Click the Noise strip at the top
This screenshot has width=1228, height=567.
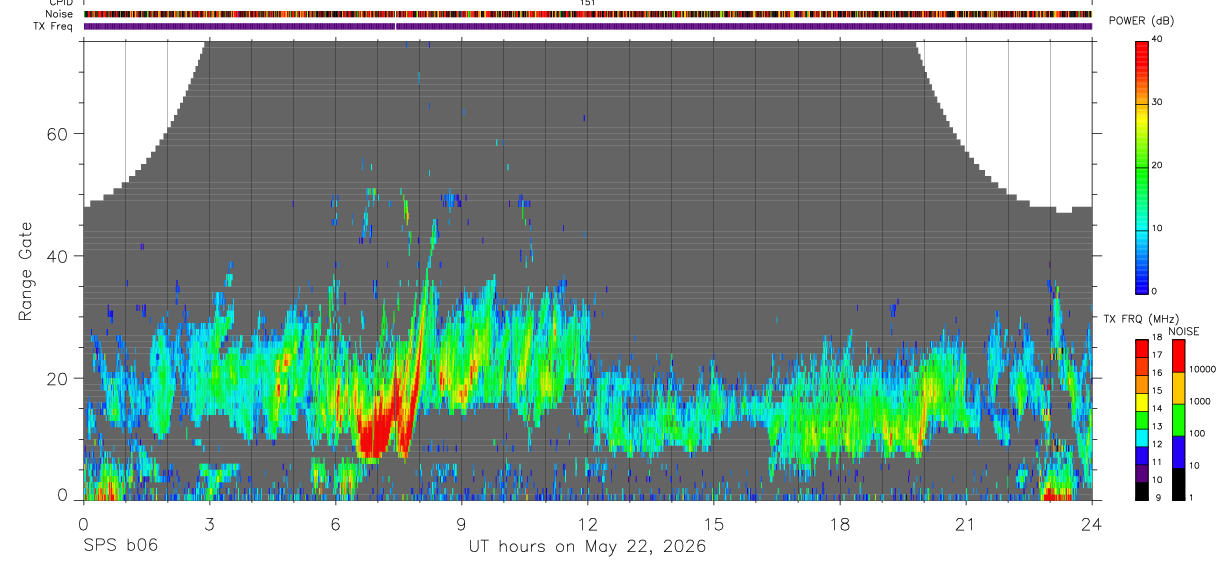tap(588, 14)
